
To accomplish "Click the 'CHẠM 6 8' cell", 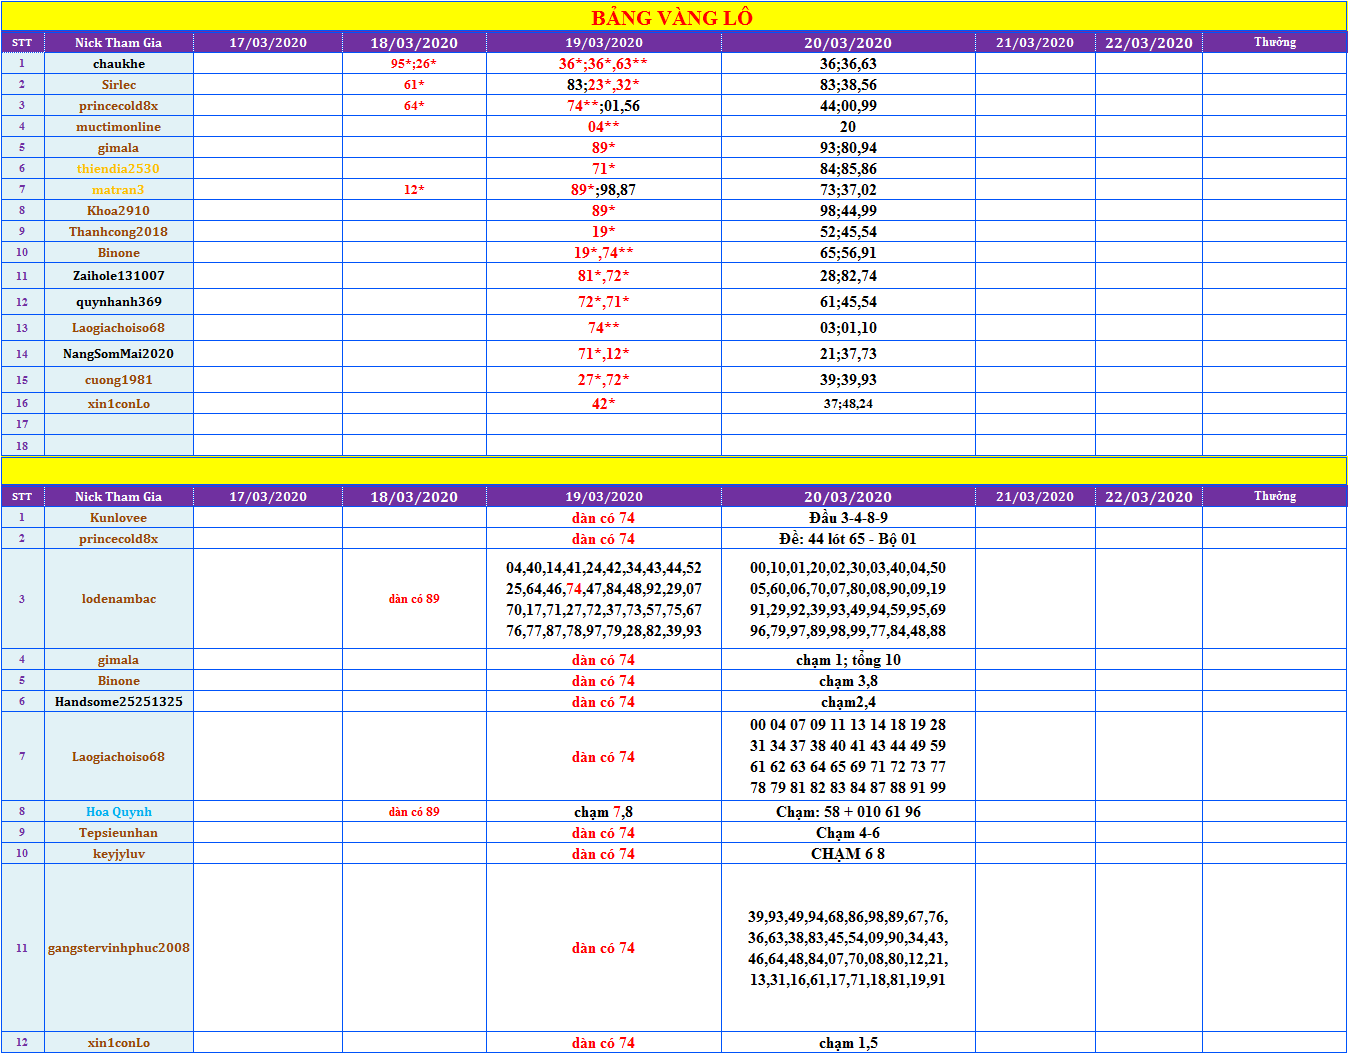I will point(848,854).
